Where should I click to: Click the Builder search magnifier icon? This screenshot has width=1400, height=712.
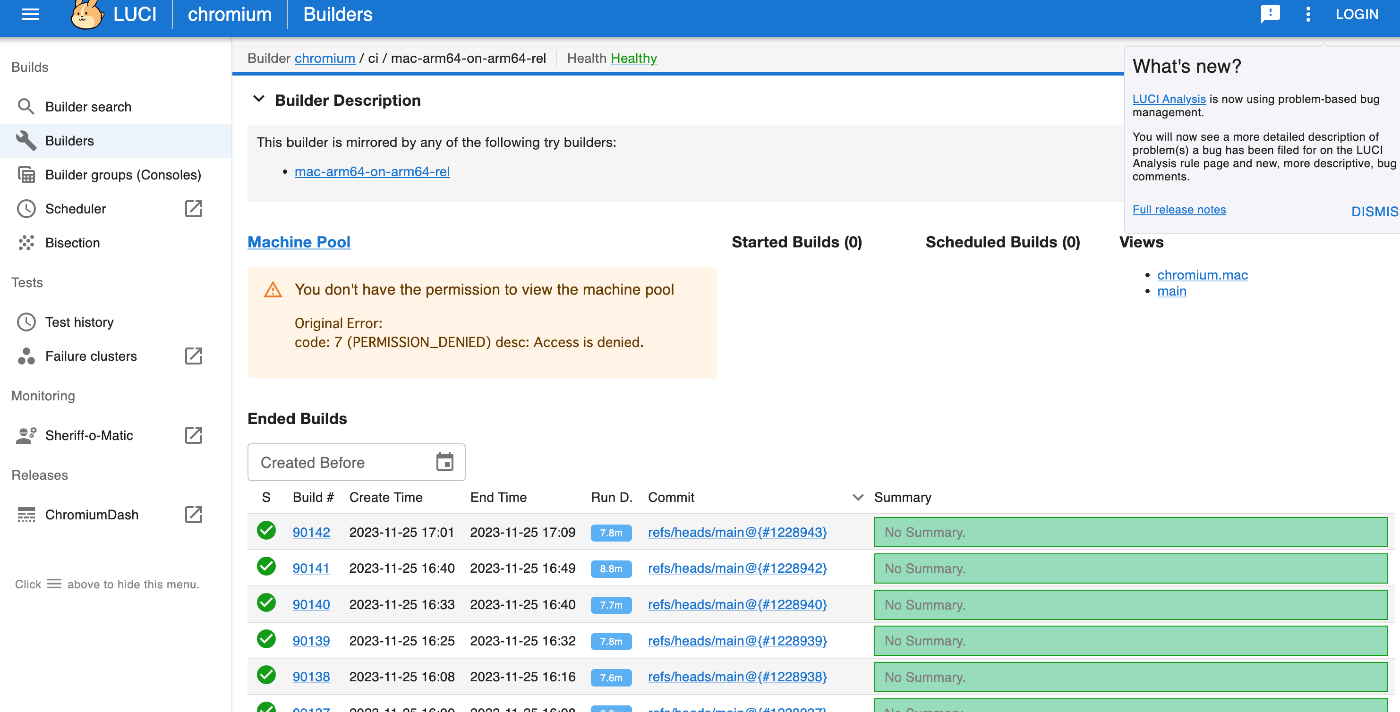[x=26, y=107]
